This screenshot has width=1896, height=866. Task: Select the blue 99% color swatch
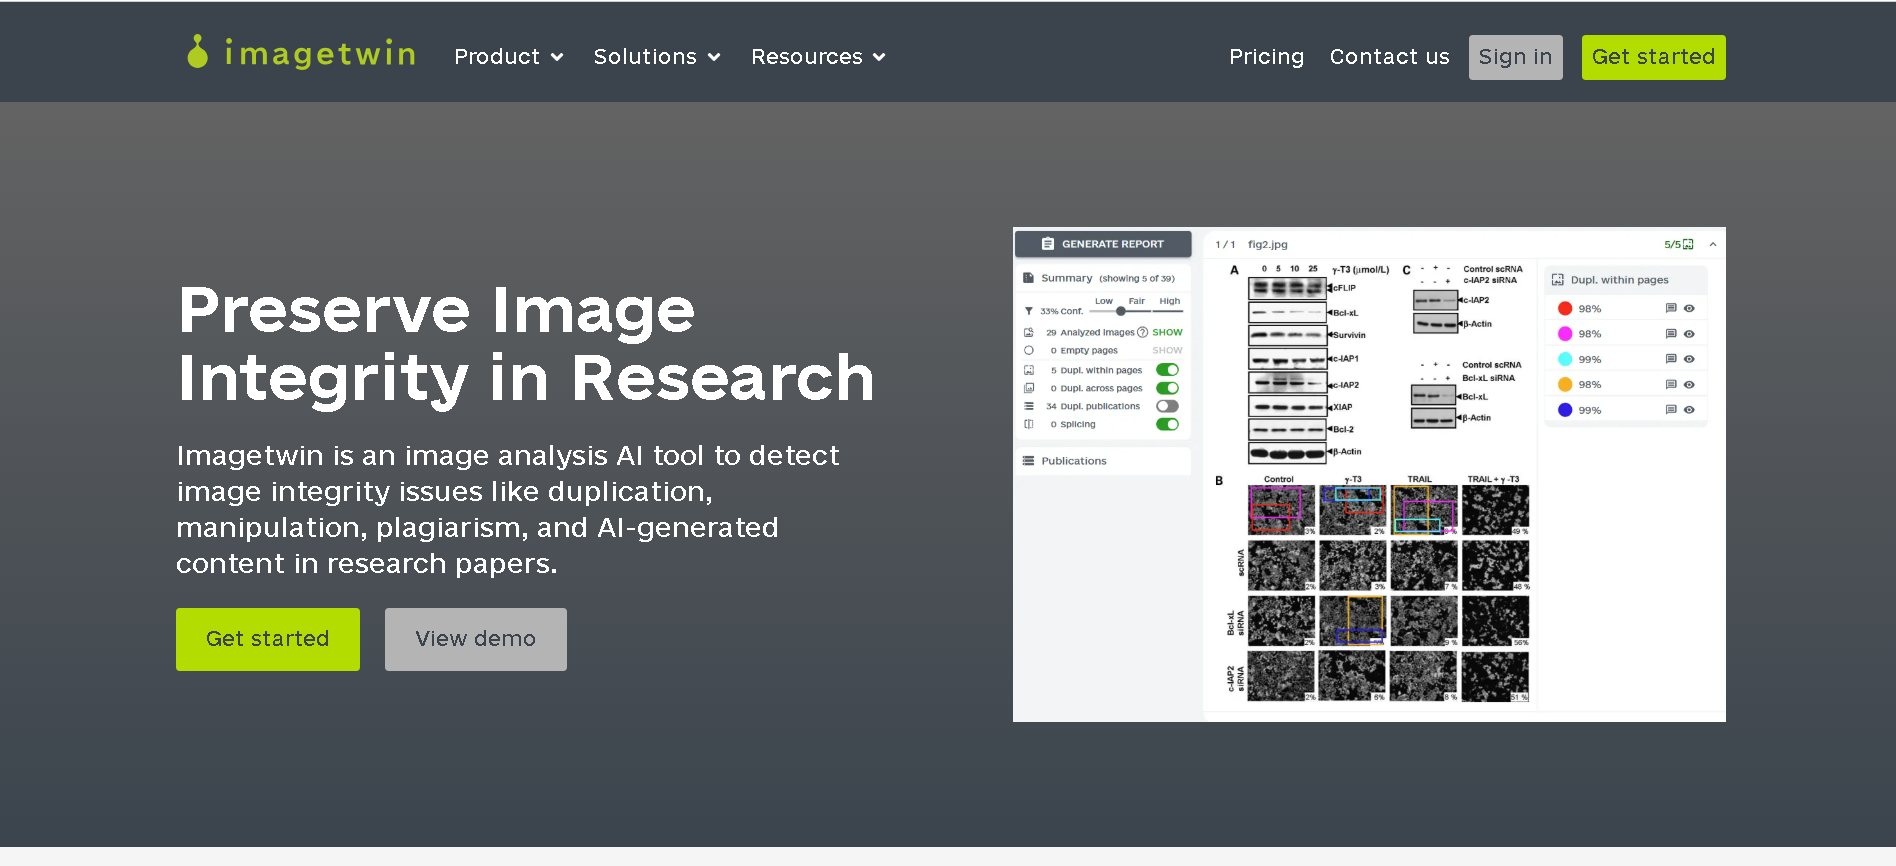click(x=1565, y=410)
